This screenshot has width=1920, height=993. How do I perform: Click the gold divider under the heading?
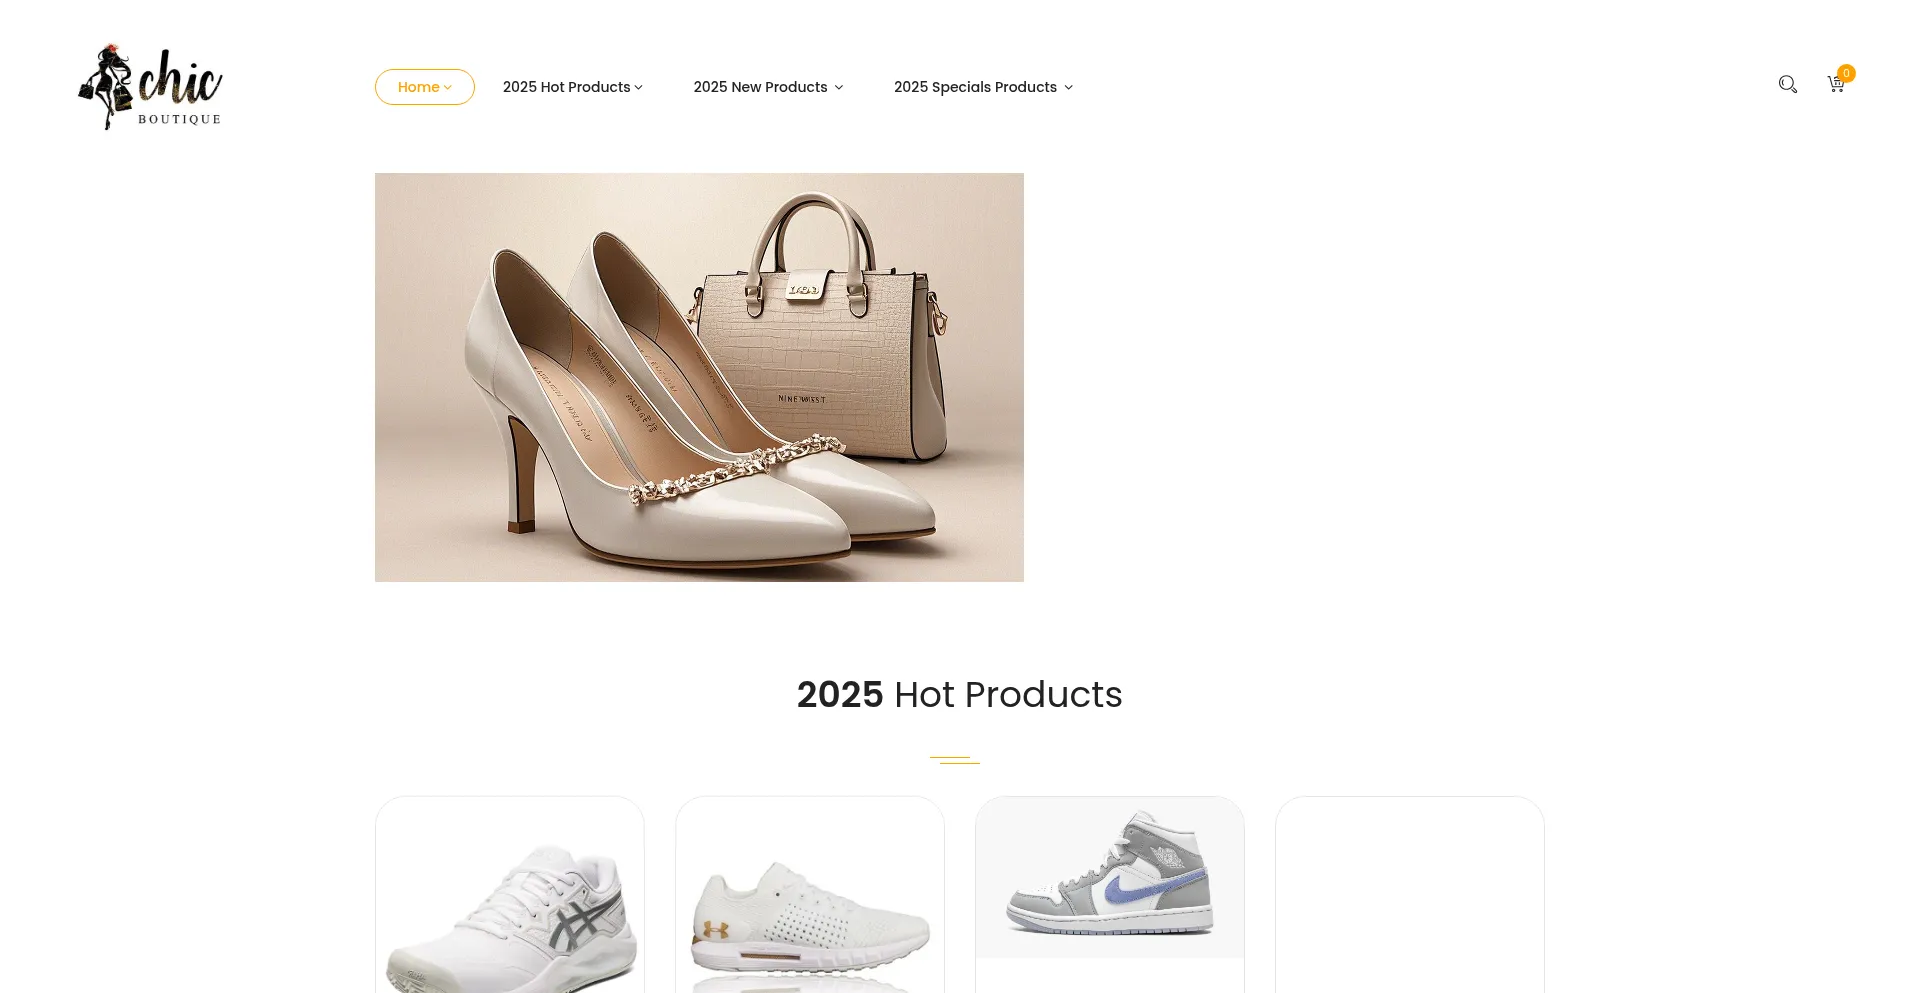pyautogui.click(x=955, y=760)
